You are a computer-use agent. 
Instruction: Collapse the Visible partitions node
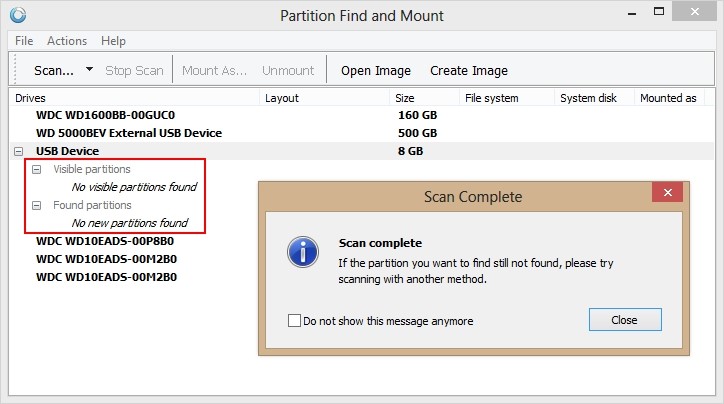click(x=36, y=169)
